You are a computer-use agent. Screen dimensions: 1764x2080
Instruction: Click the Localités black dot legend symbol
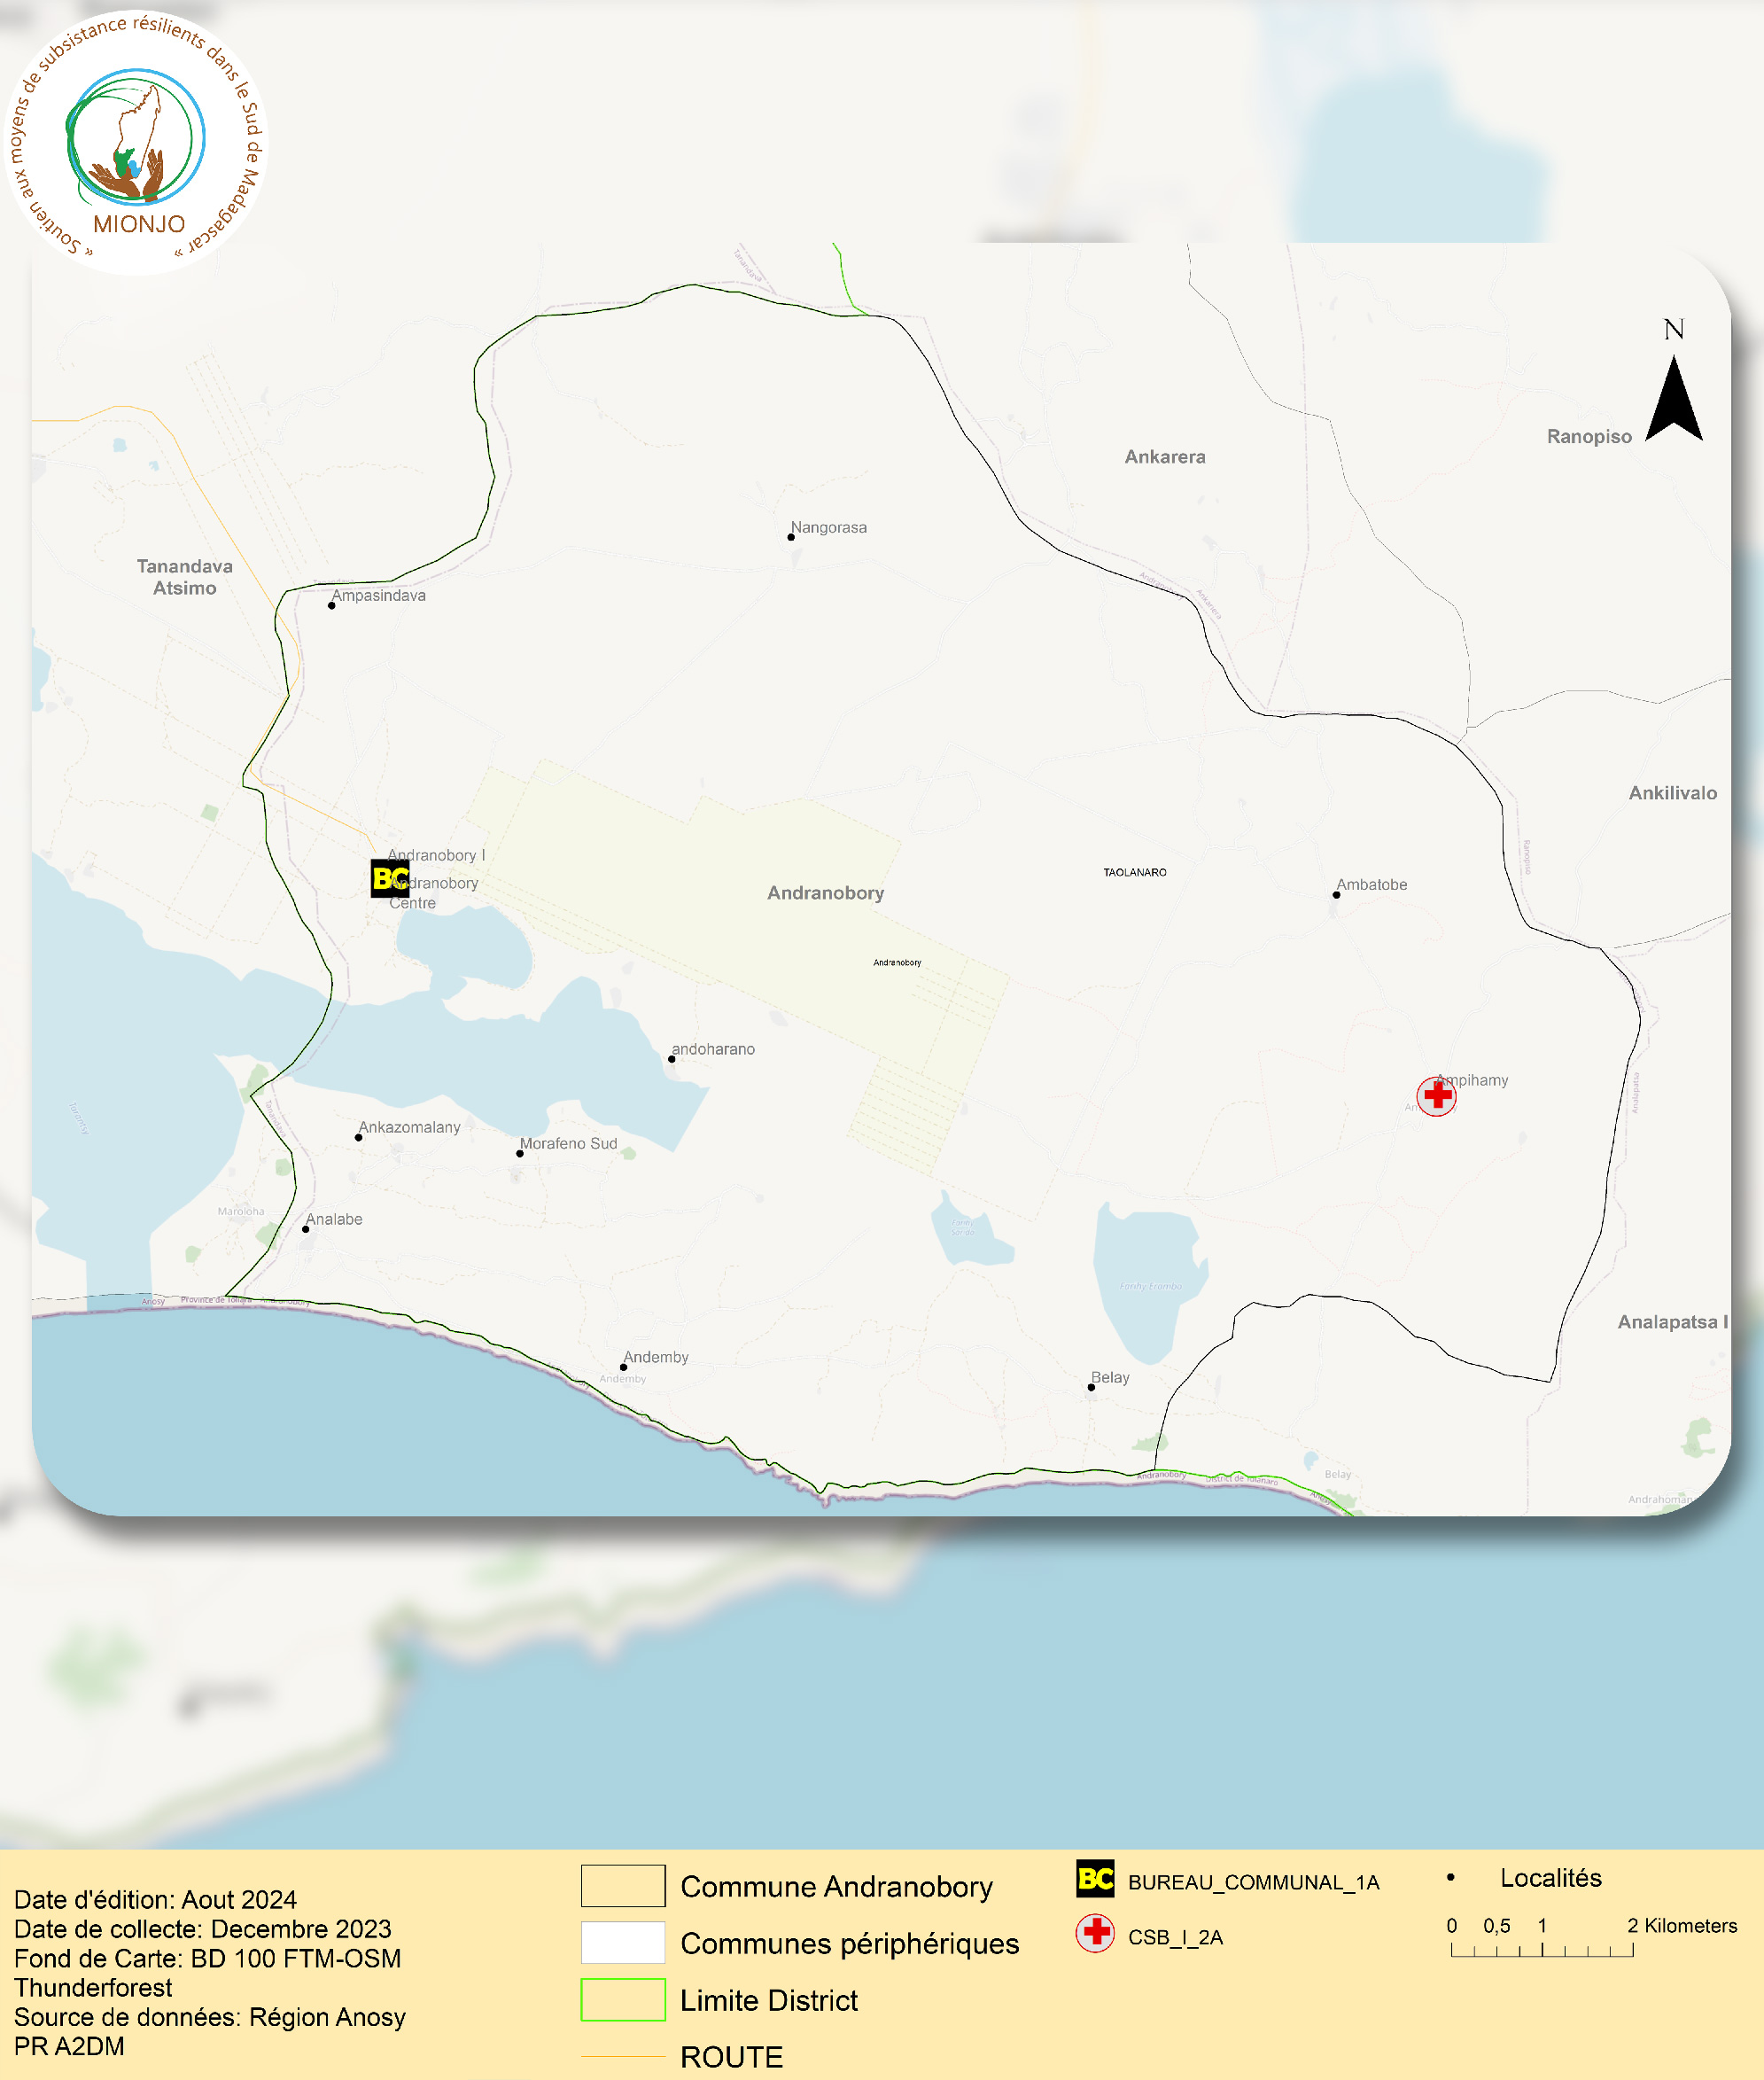1450,1877
